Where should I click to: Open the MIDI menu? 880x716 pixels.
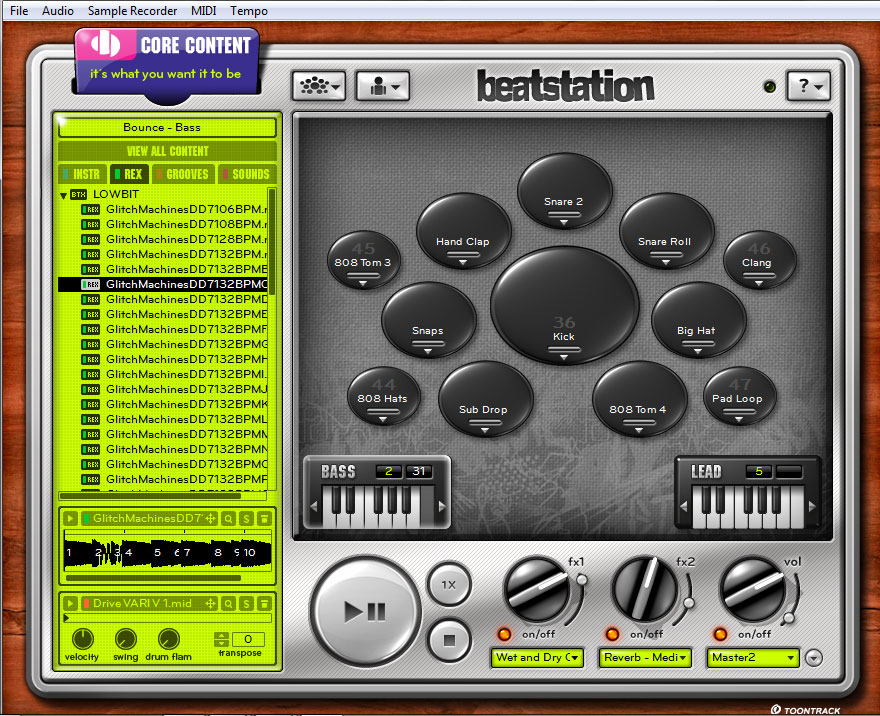[204, 11]
